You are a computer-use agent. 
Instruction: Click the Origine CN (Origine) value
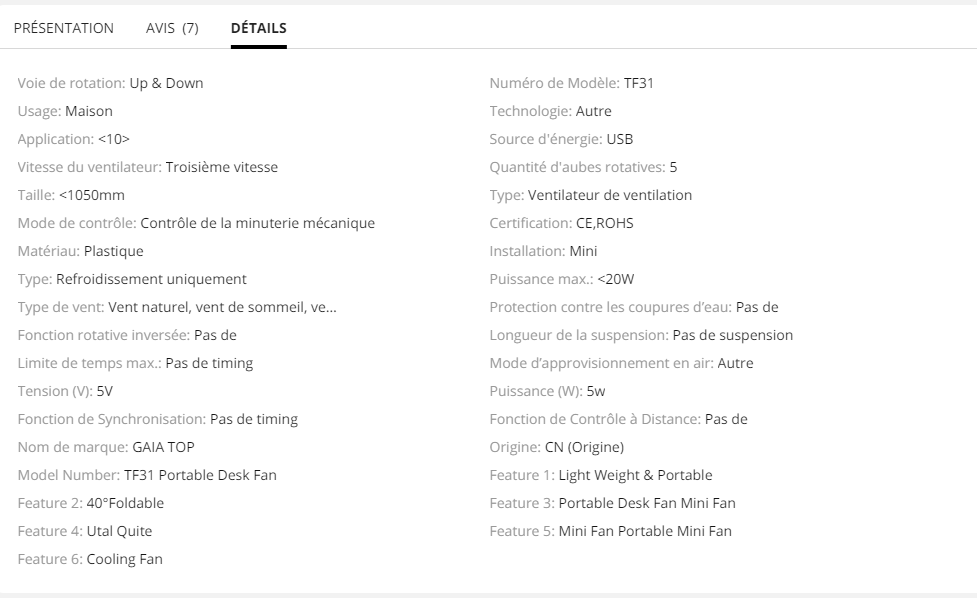pyautogui.click(x=584, y=447)
